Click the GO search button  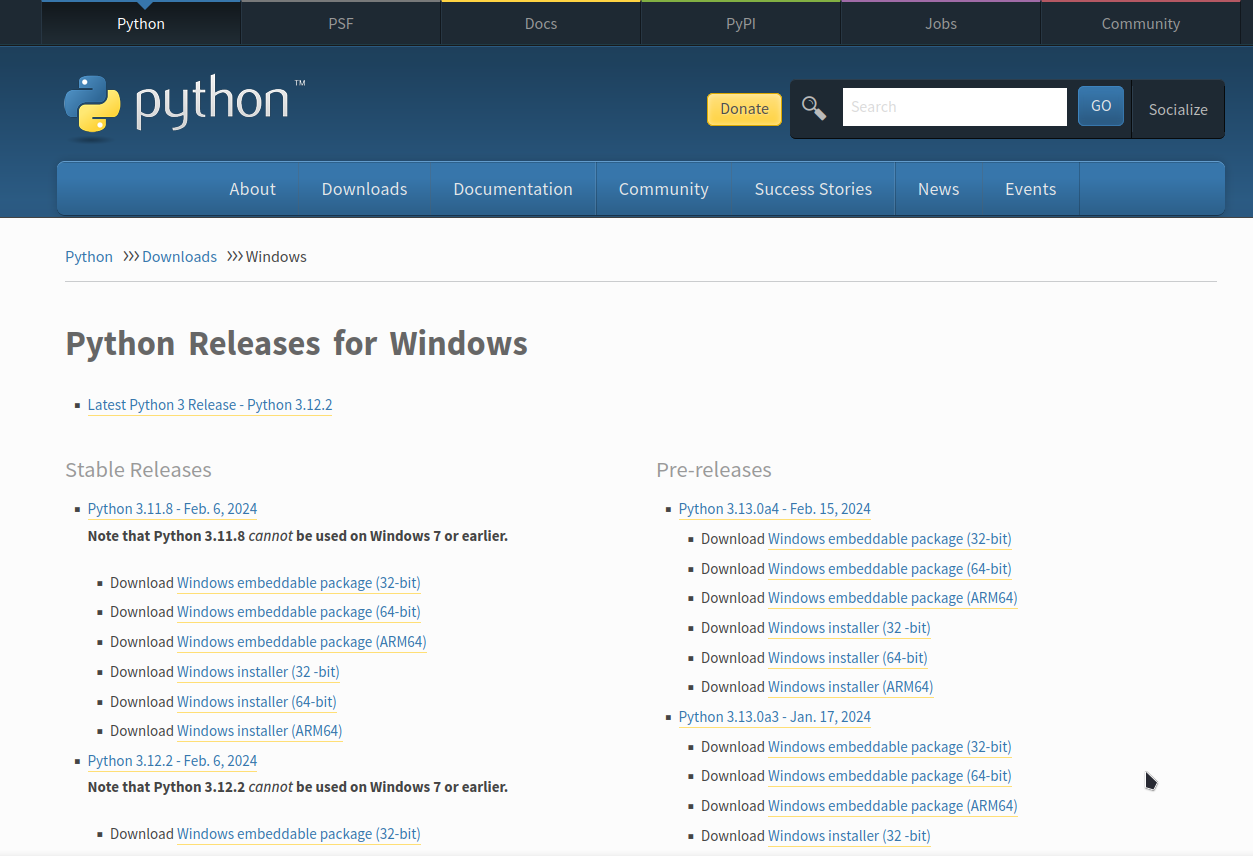[x=1101, y=106]
